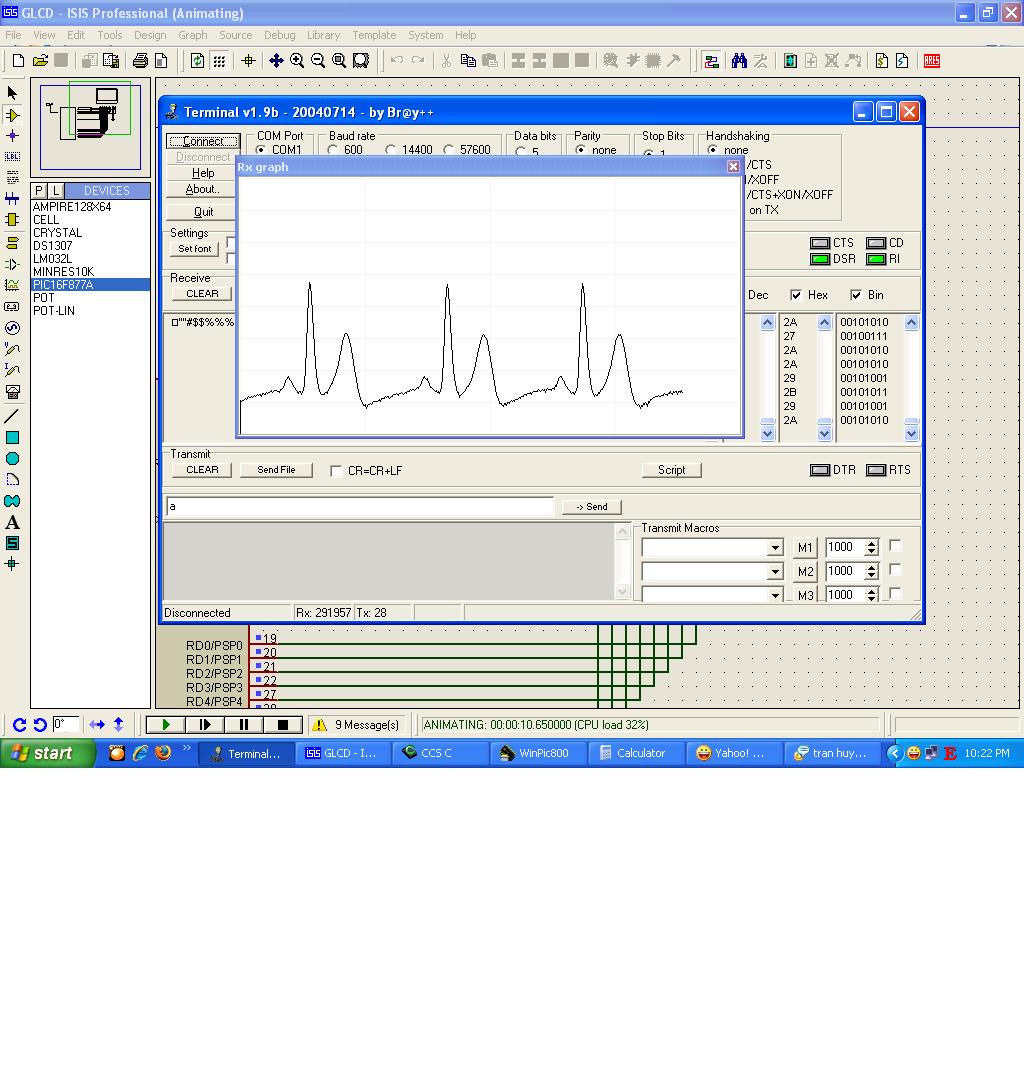Toggle the grid dots icon
This screenshot has width=1024, height=1071.
[x=219, y=61]
